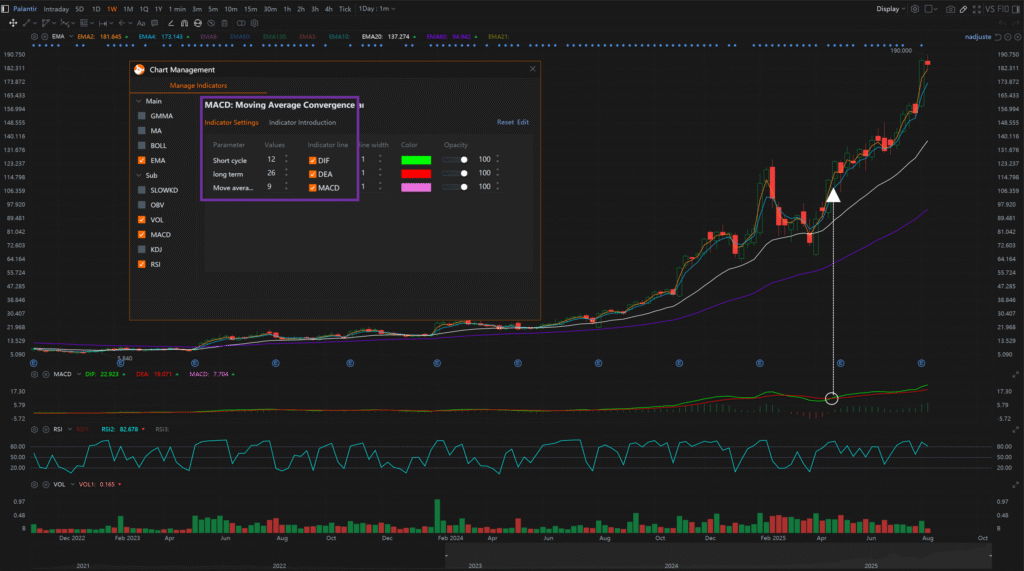Viewport: 1024px width, 571px height.
Task: Toggle the DIF indicator line checkbox
Action: (313, 160)
